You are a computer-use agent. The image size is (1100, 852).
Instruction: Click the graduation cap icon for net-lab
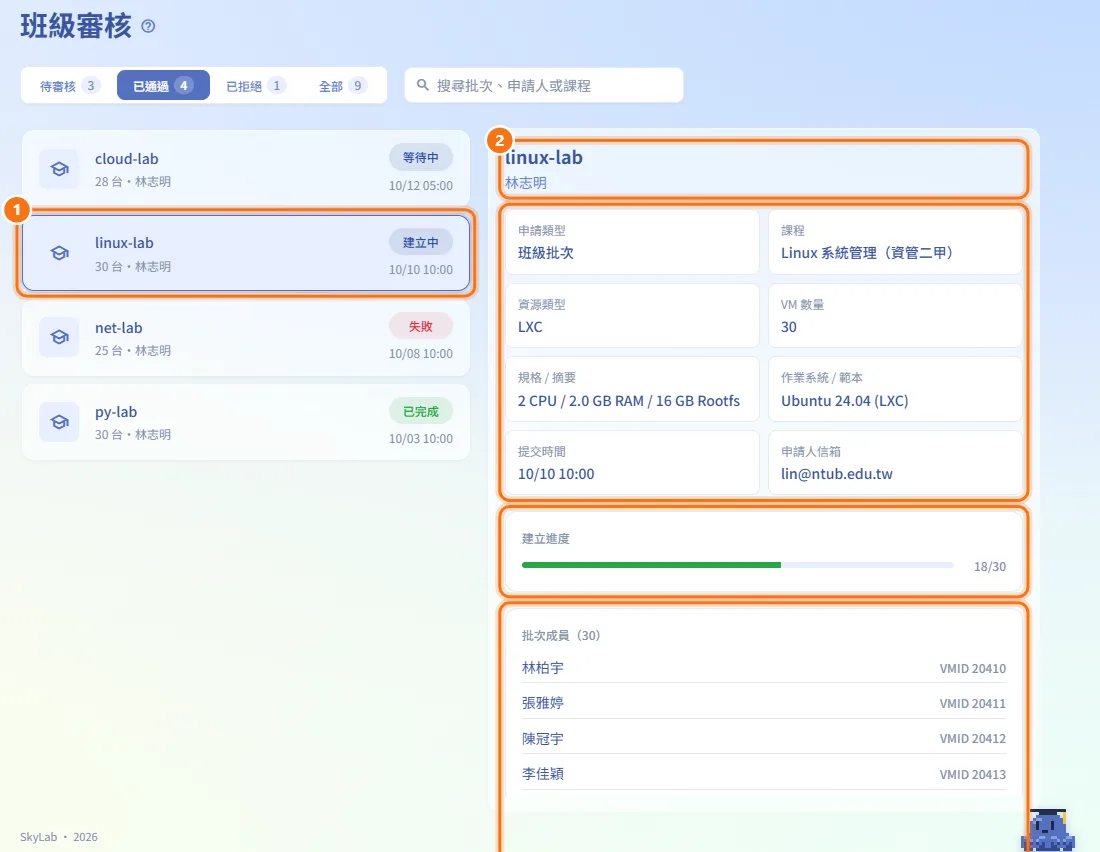pos(60,338)
